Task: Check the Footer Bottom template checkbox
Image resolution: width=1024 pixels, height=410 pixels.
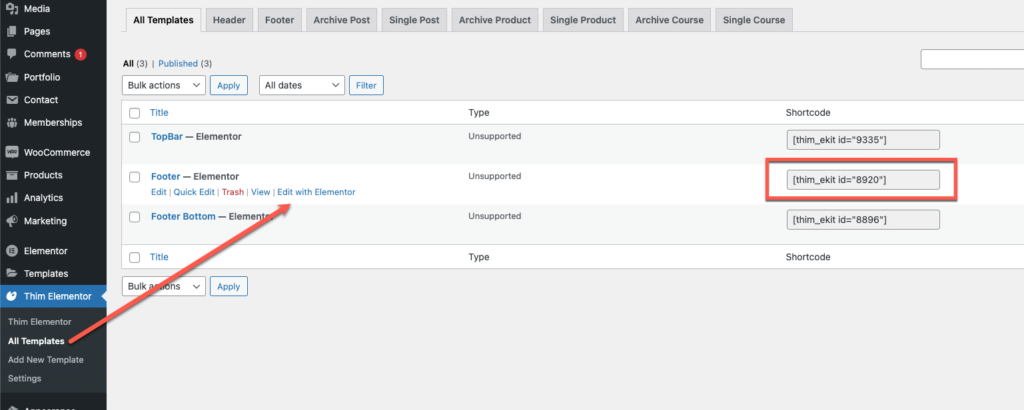Action: click(135, 217)
